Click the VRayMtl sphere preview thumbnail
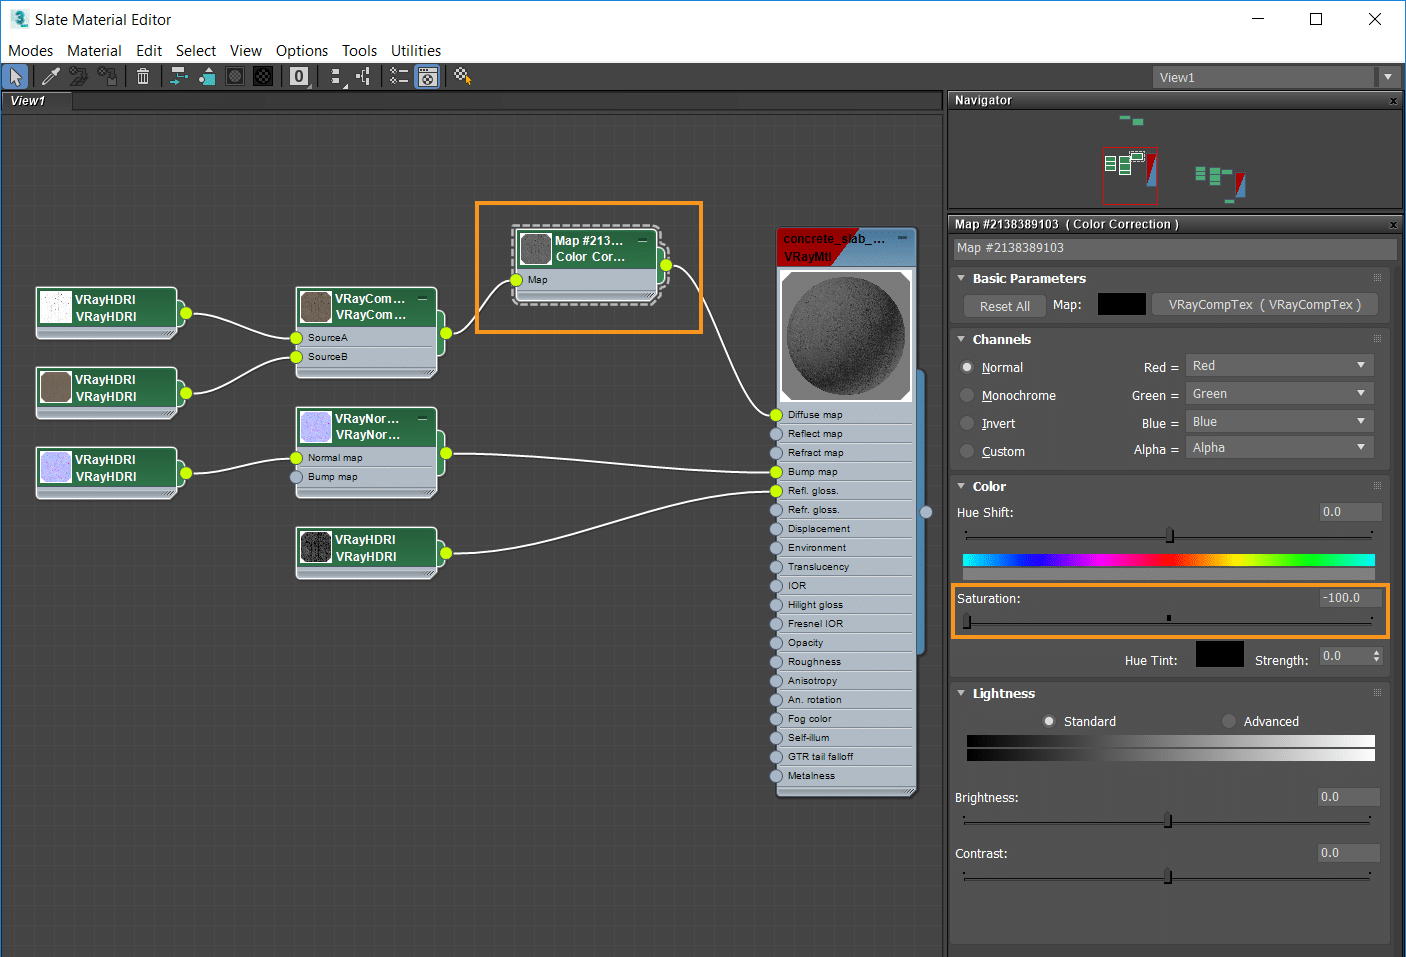The image size is (1406, 957). (x=846, y=335)
